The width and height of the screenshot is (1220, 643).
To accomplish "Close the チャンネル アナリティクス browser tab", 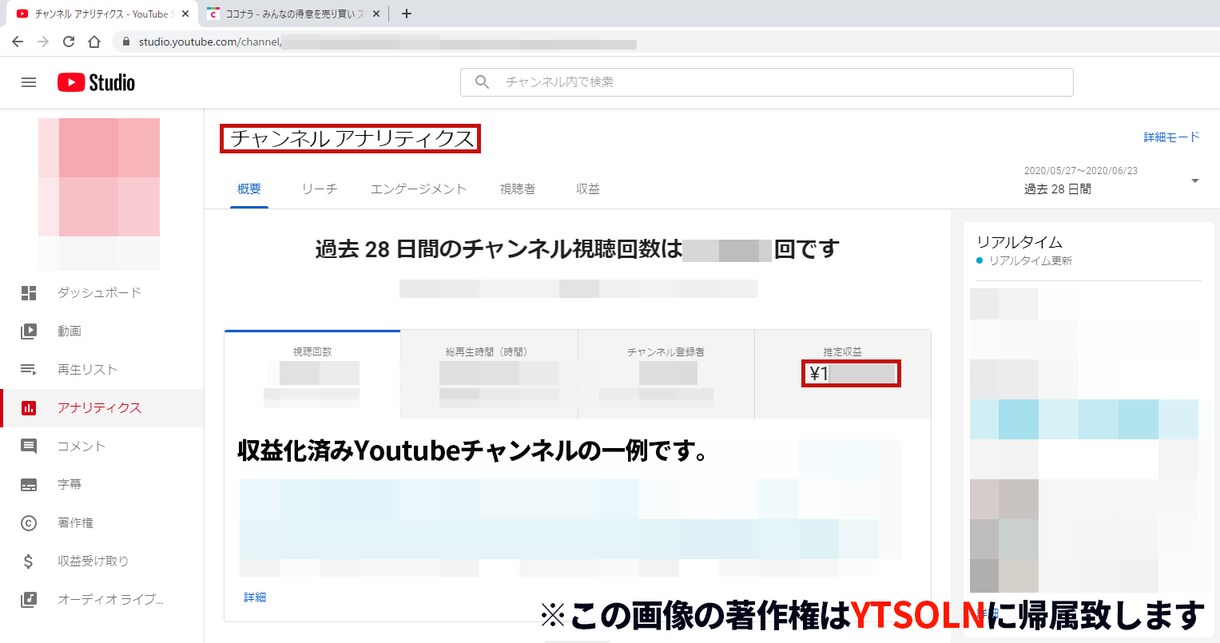I will 185,14.
